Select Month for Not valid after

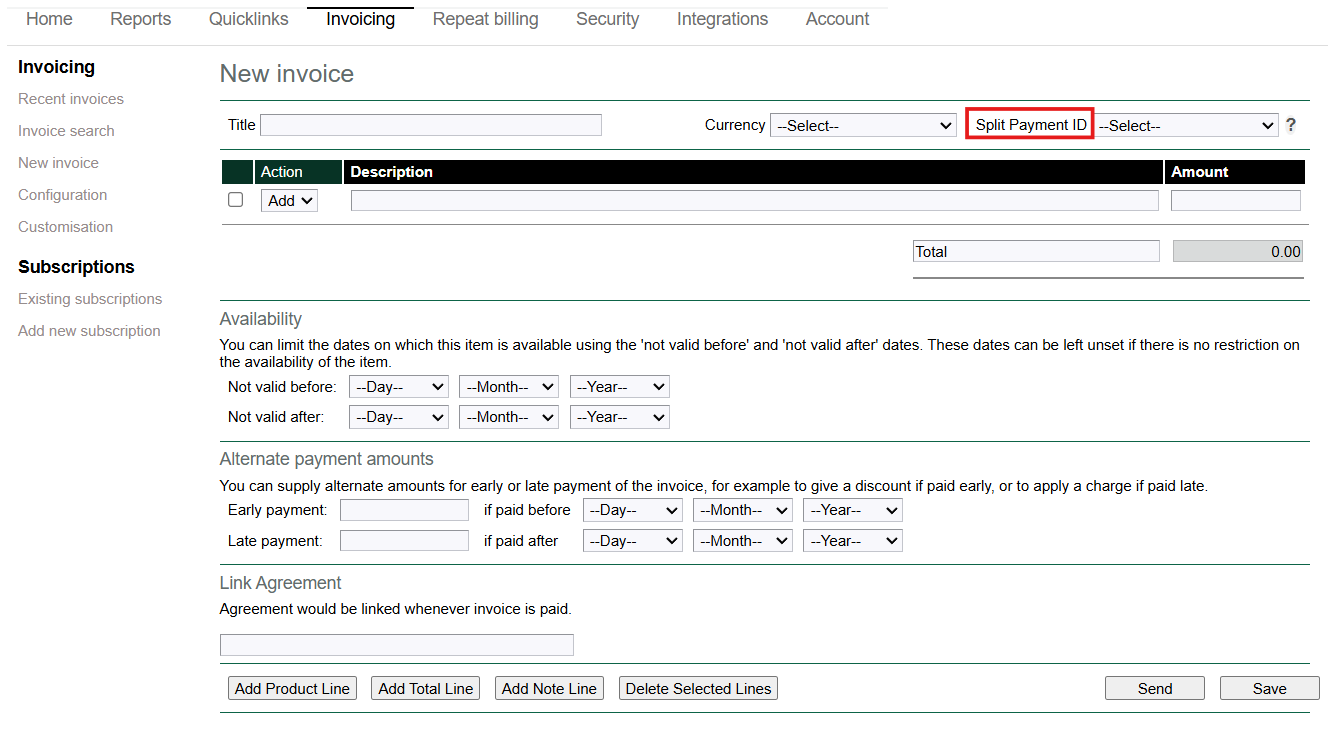509,417
